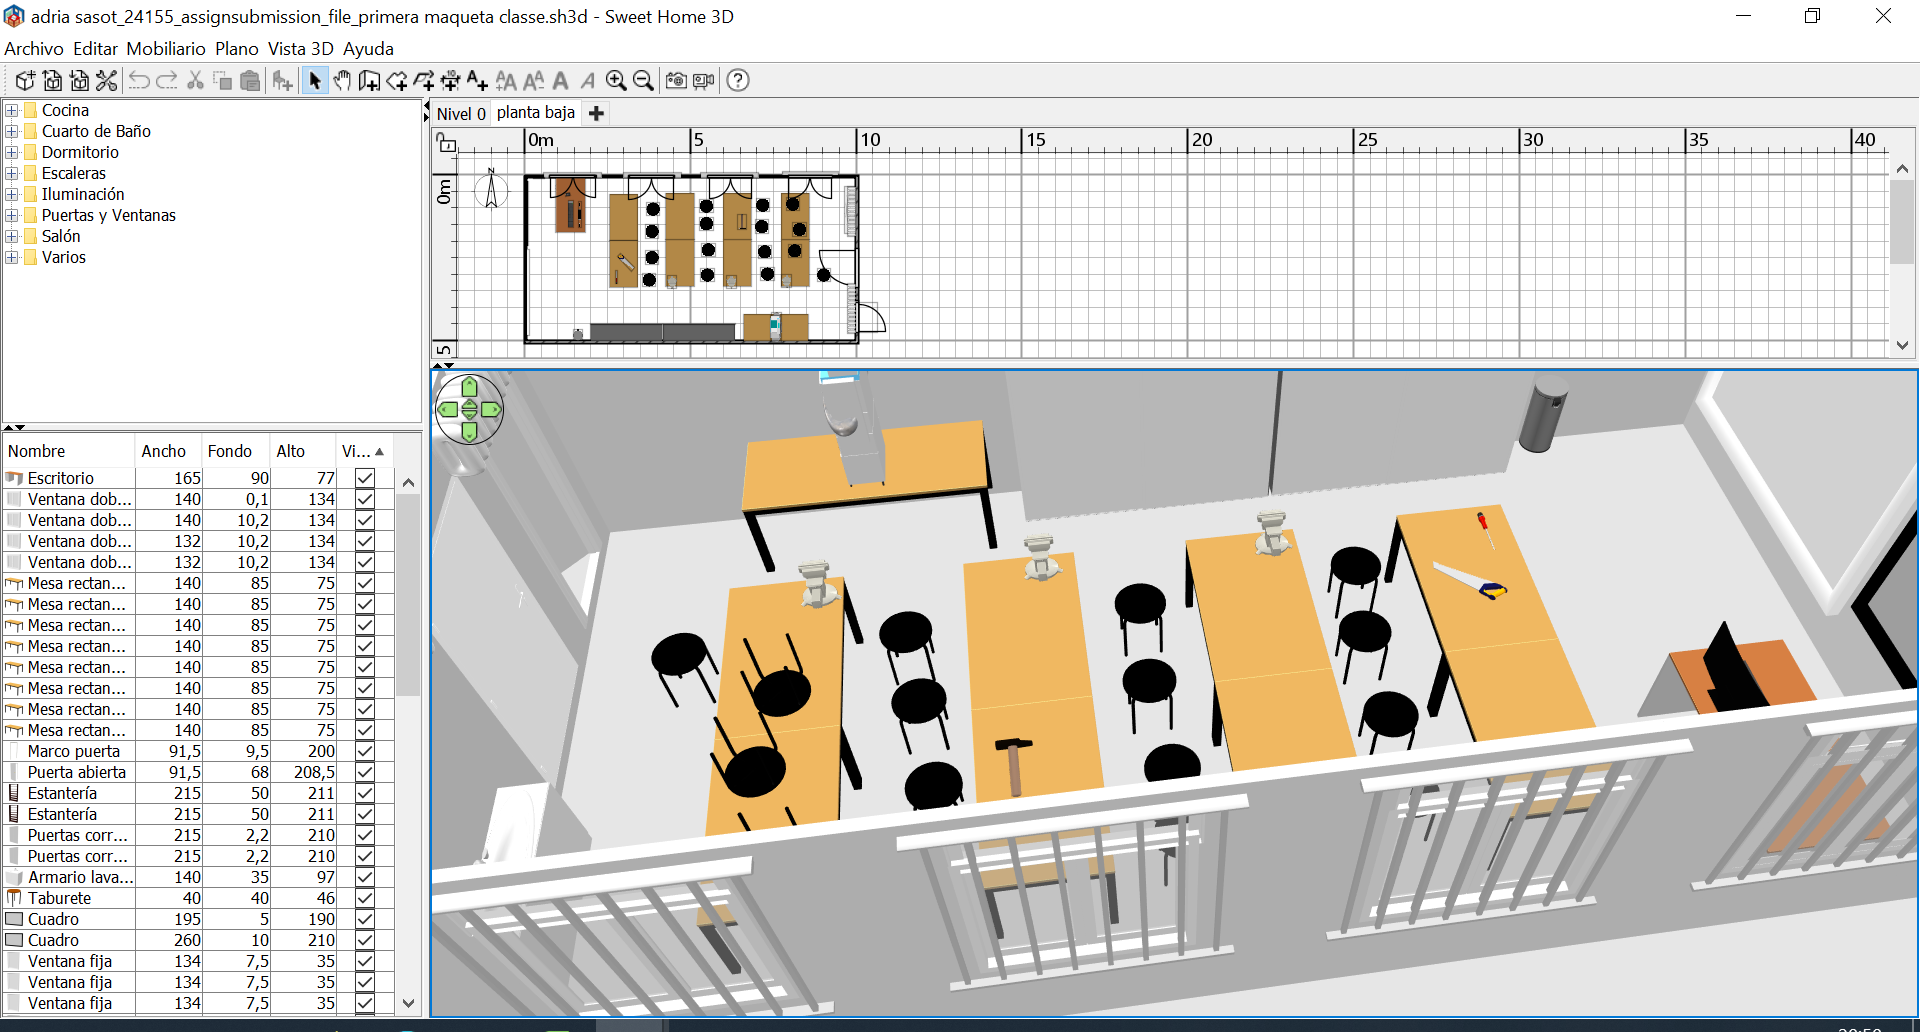
Task: Click the Create photo camera icon
Action: tap(676, 81)
